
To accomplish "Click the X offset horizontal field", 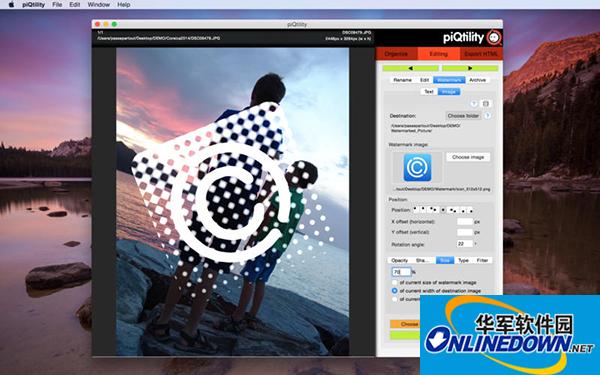I will tap(465, 222).
